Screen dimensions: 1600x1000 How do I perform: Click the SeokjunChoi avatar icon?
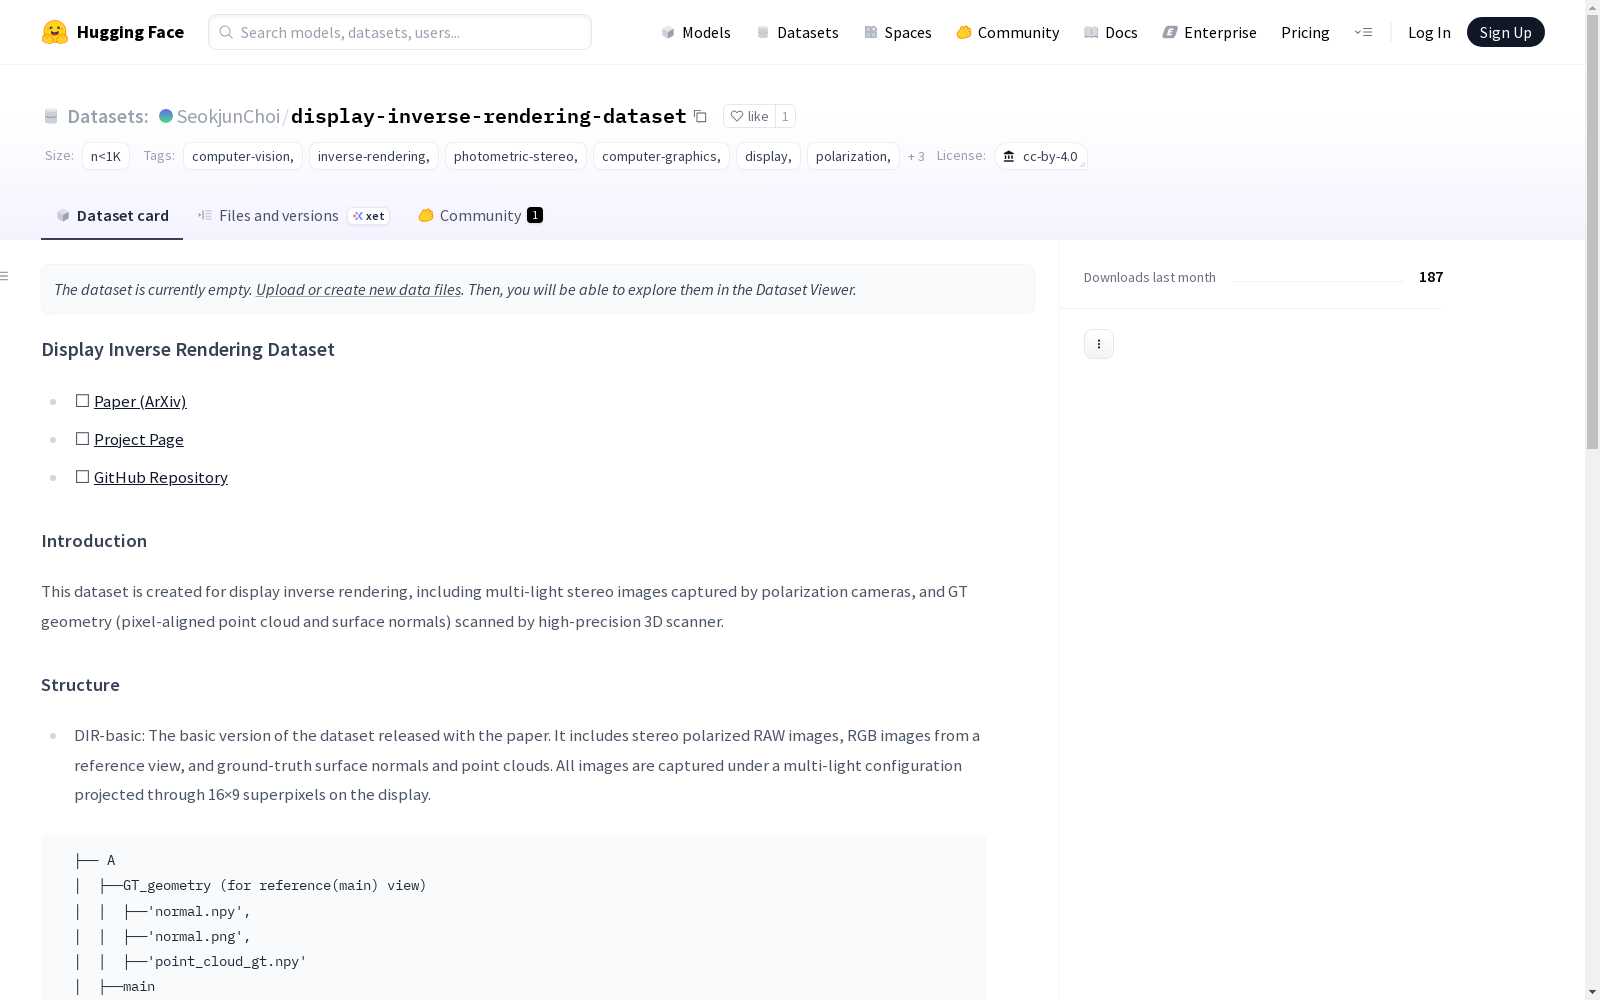(x=166, y=116)
